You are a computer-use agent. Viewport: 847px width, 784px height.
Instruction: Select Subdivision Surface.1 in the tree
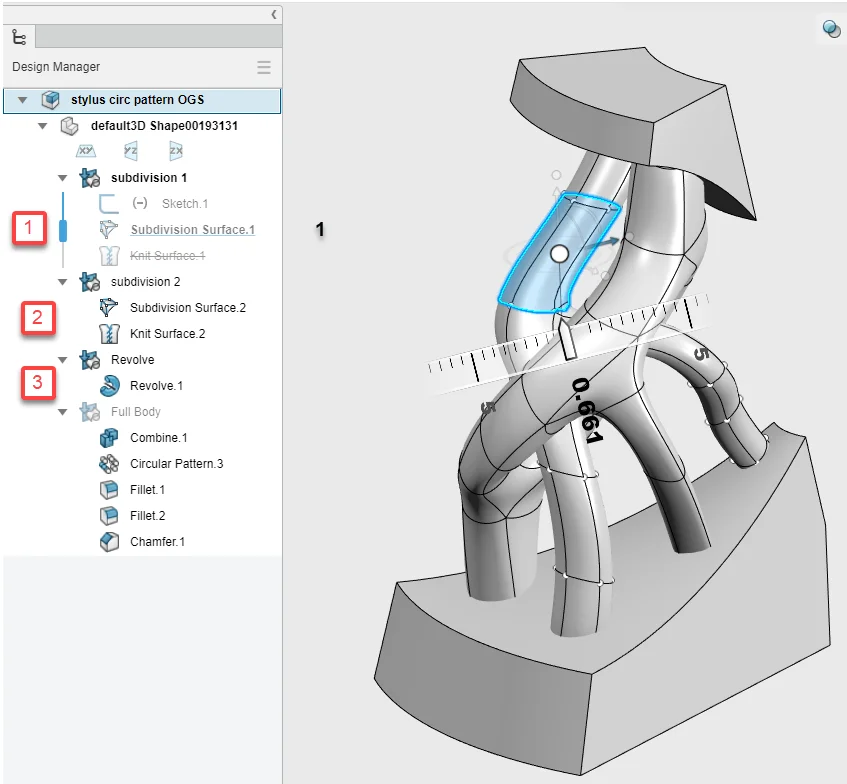point(192,230)
